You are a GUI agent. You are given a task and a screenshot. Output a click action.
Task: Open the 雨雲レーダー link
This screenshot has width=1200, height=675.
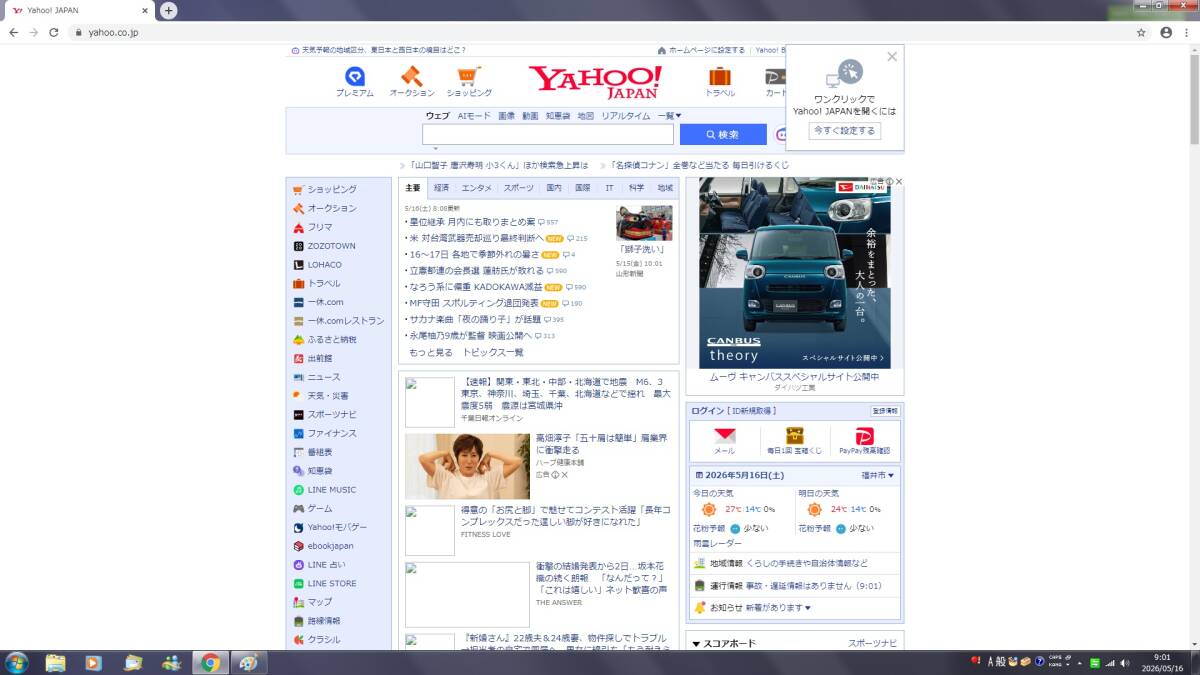(717, 543)
